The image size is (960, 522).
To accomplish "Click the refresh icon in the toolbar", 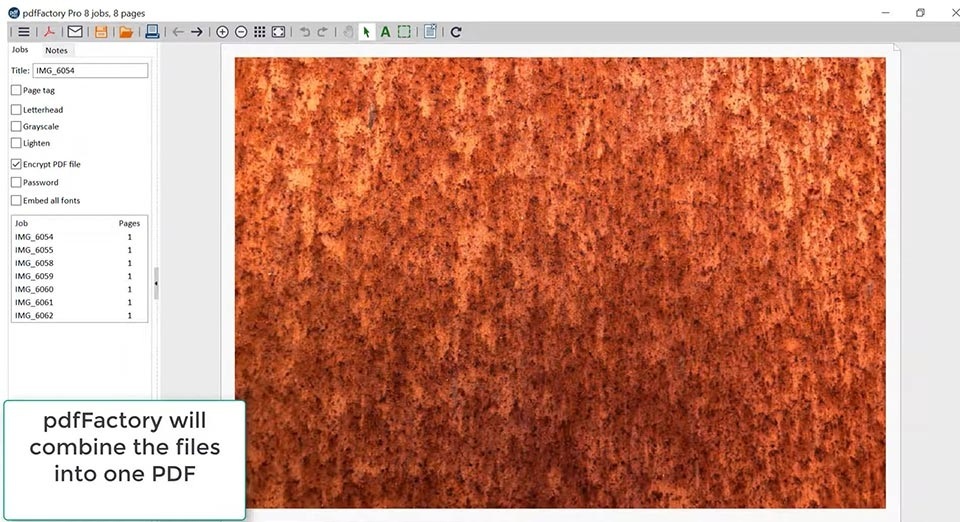I will (x=456, y=32).
